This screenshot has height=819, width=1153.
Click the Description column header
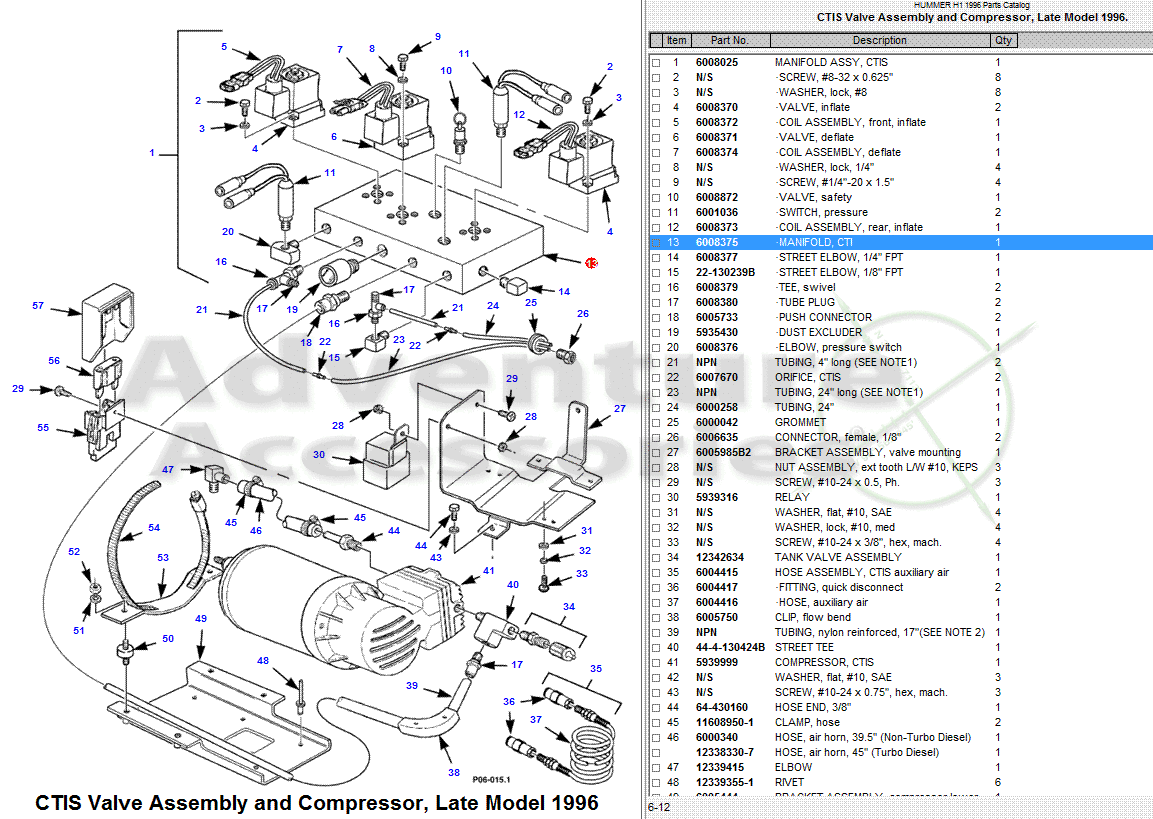coord(879,40)
